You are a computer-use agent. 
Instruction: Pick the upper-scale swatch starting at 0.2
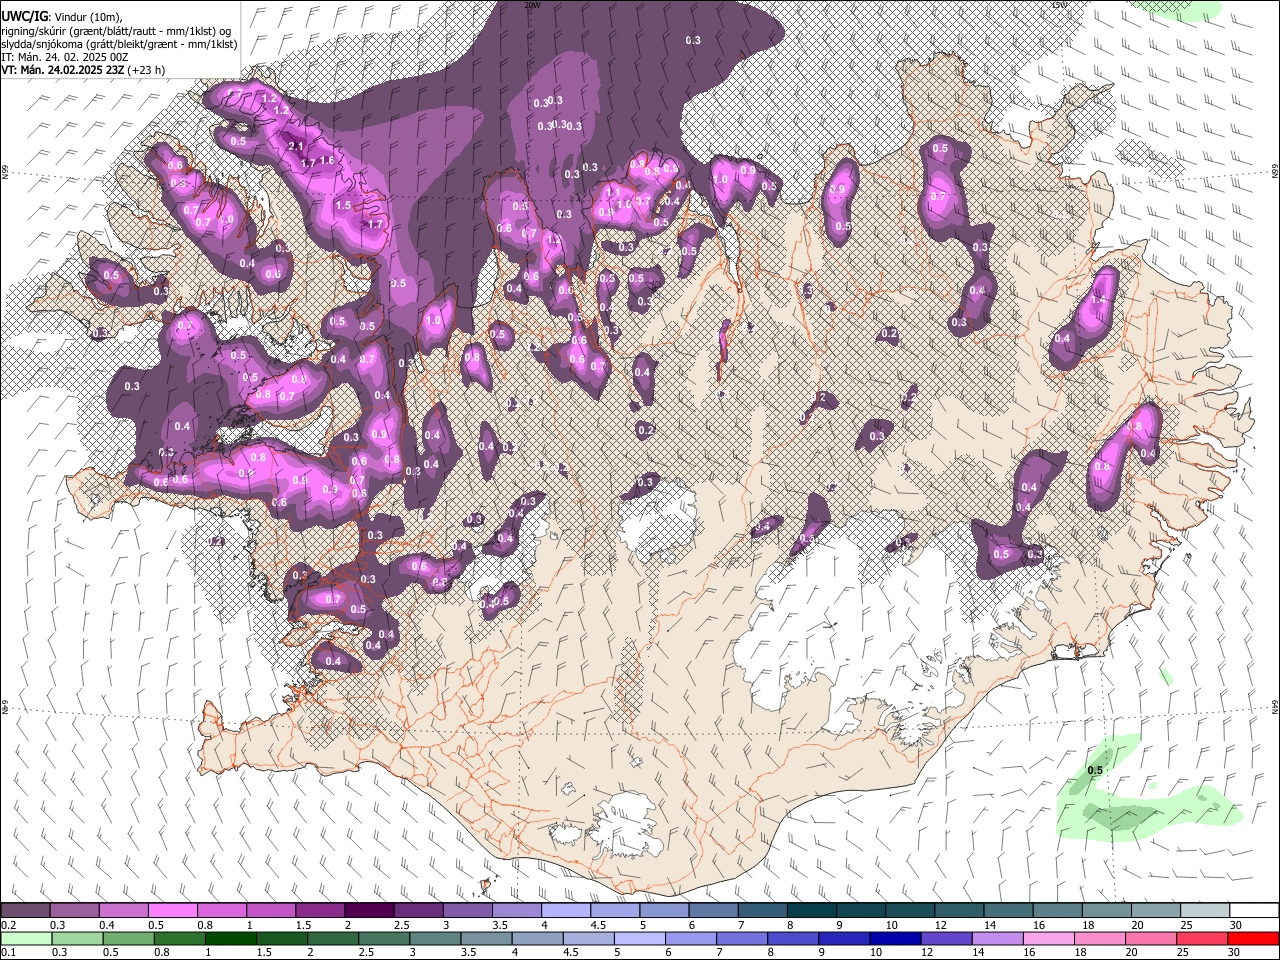click(25, 911)
